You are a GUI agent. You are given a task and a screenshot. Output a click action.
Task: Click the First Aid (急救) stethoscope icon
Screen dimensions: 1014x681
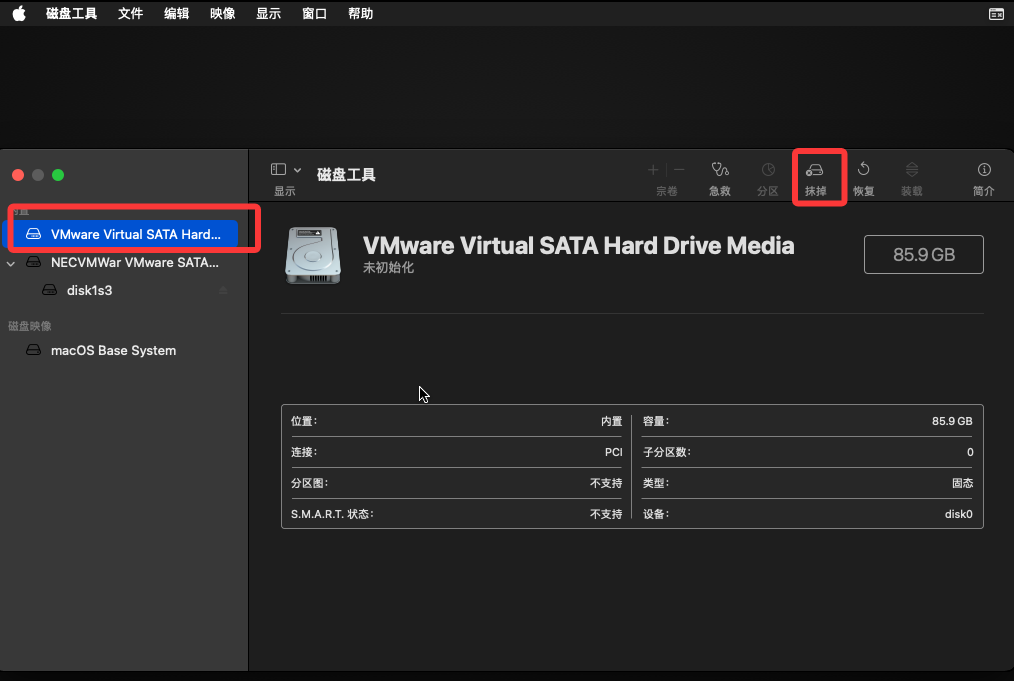720,169
